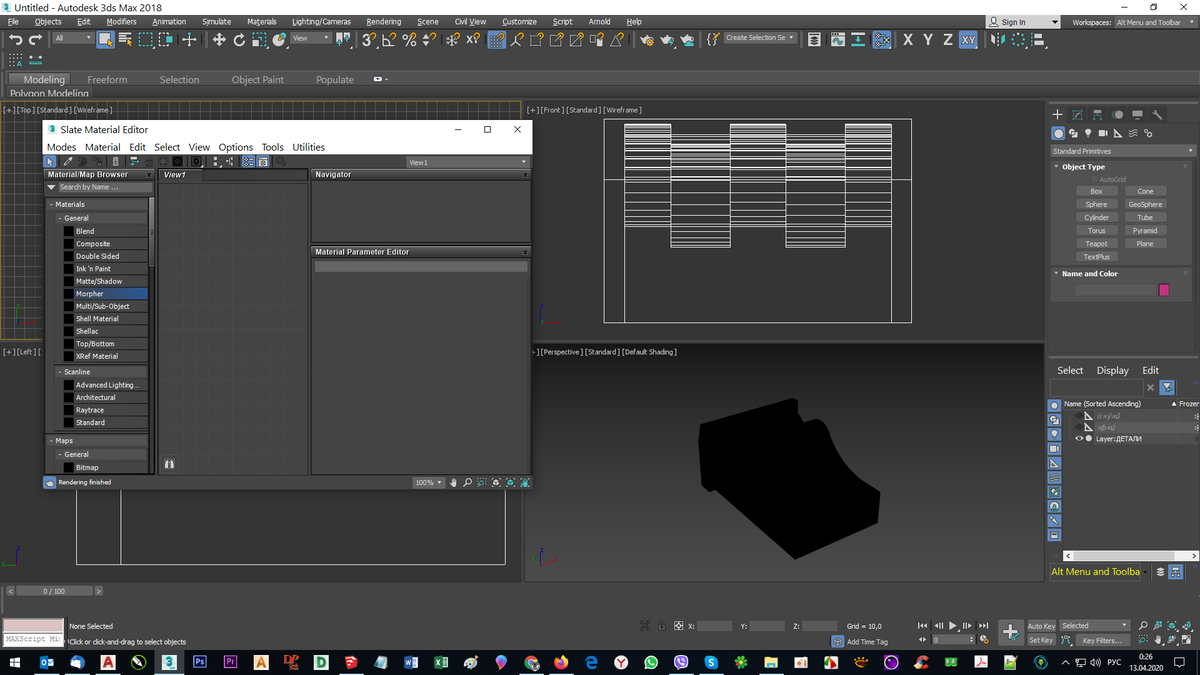Toggle the Percent Snap icon
Viewport: 1200px width, 675px height.
tap(410, 39)
